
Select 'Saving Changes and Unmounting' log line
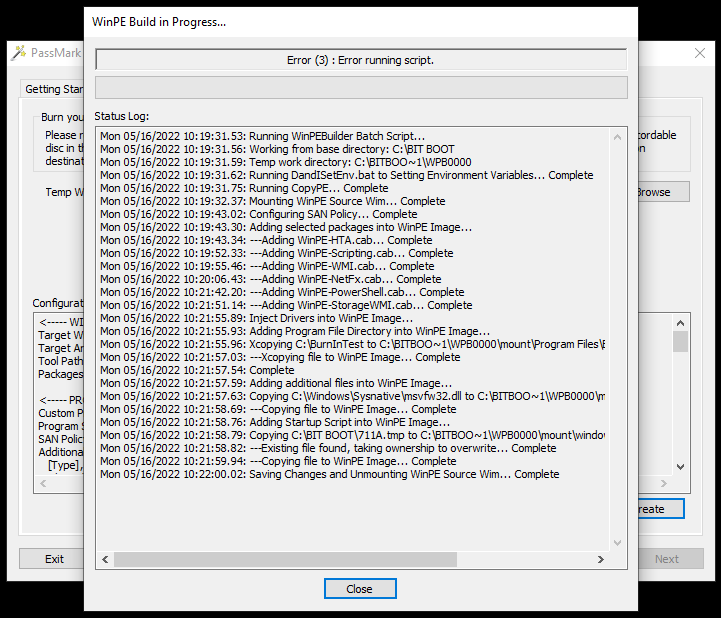pos(330,474)
